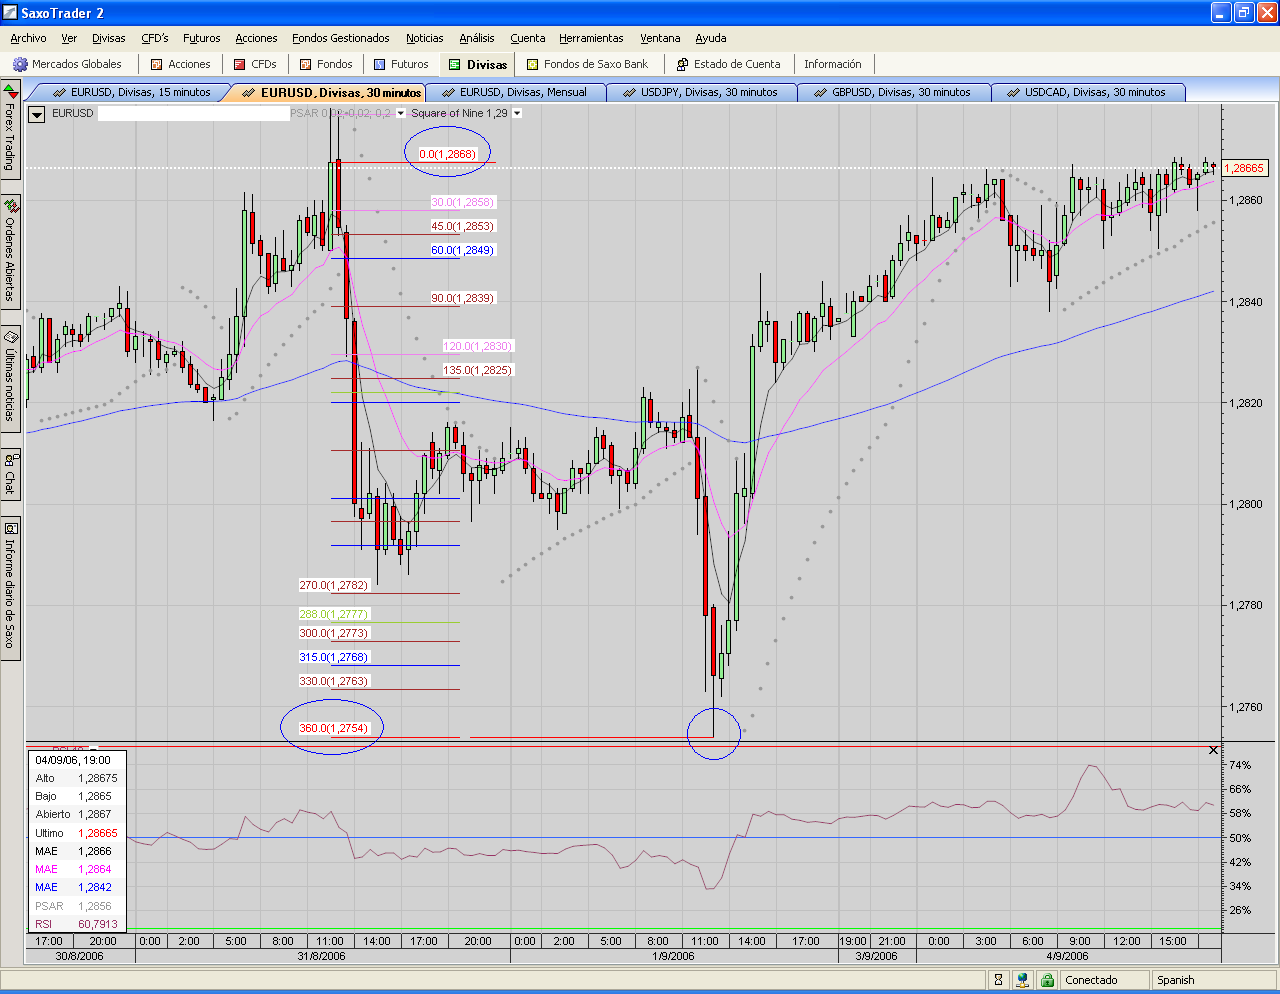Click chart icon on GBPUSD tab
The image size is (1280, 994).
[x=820, y=92]
